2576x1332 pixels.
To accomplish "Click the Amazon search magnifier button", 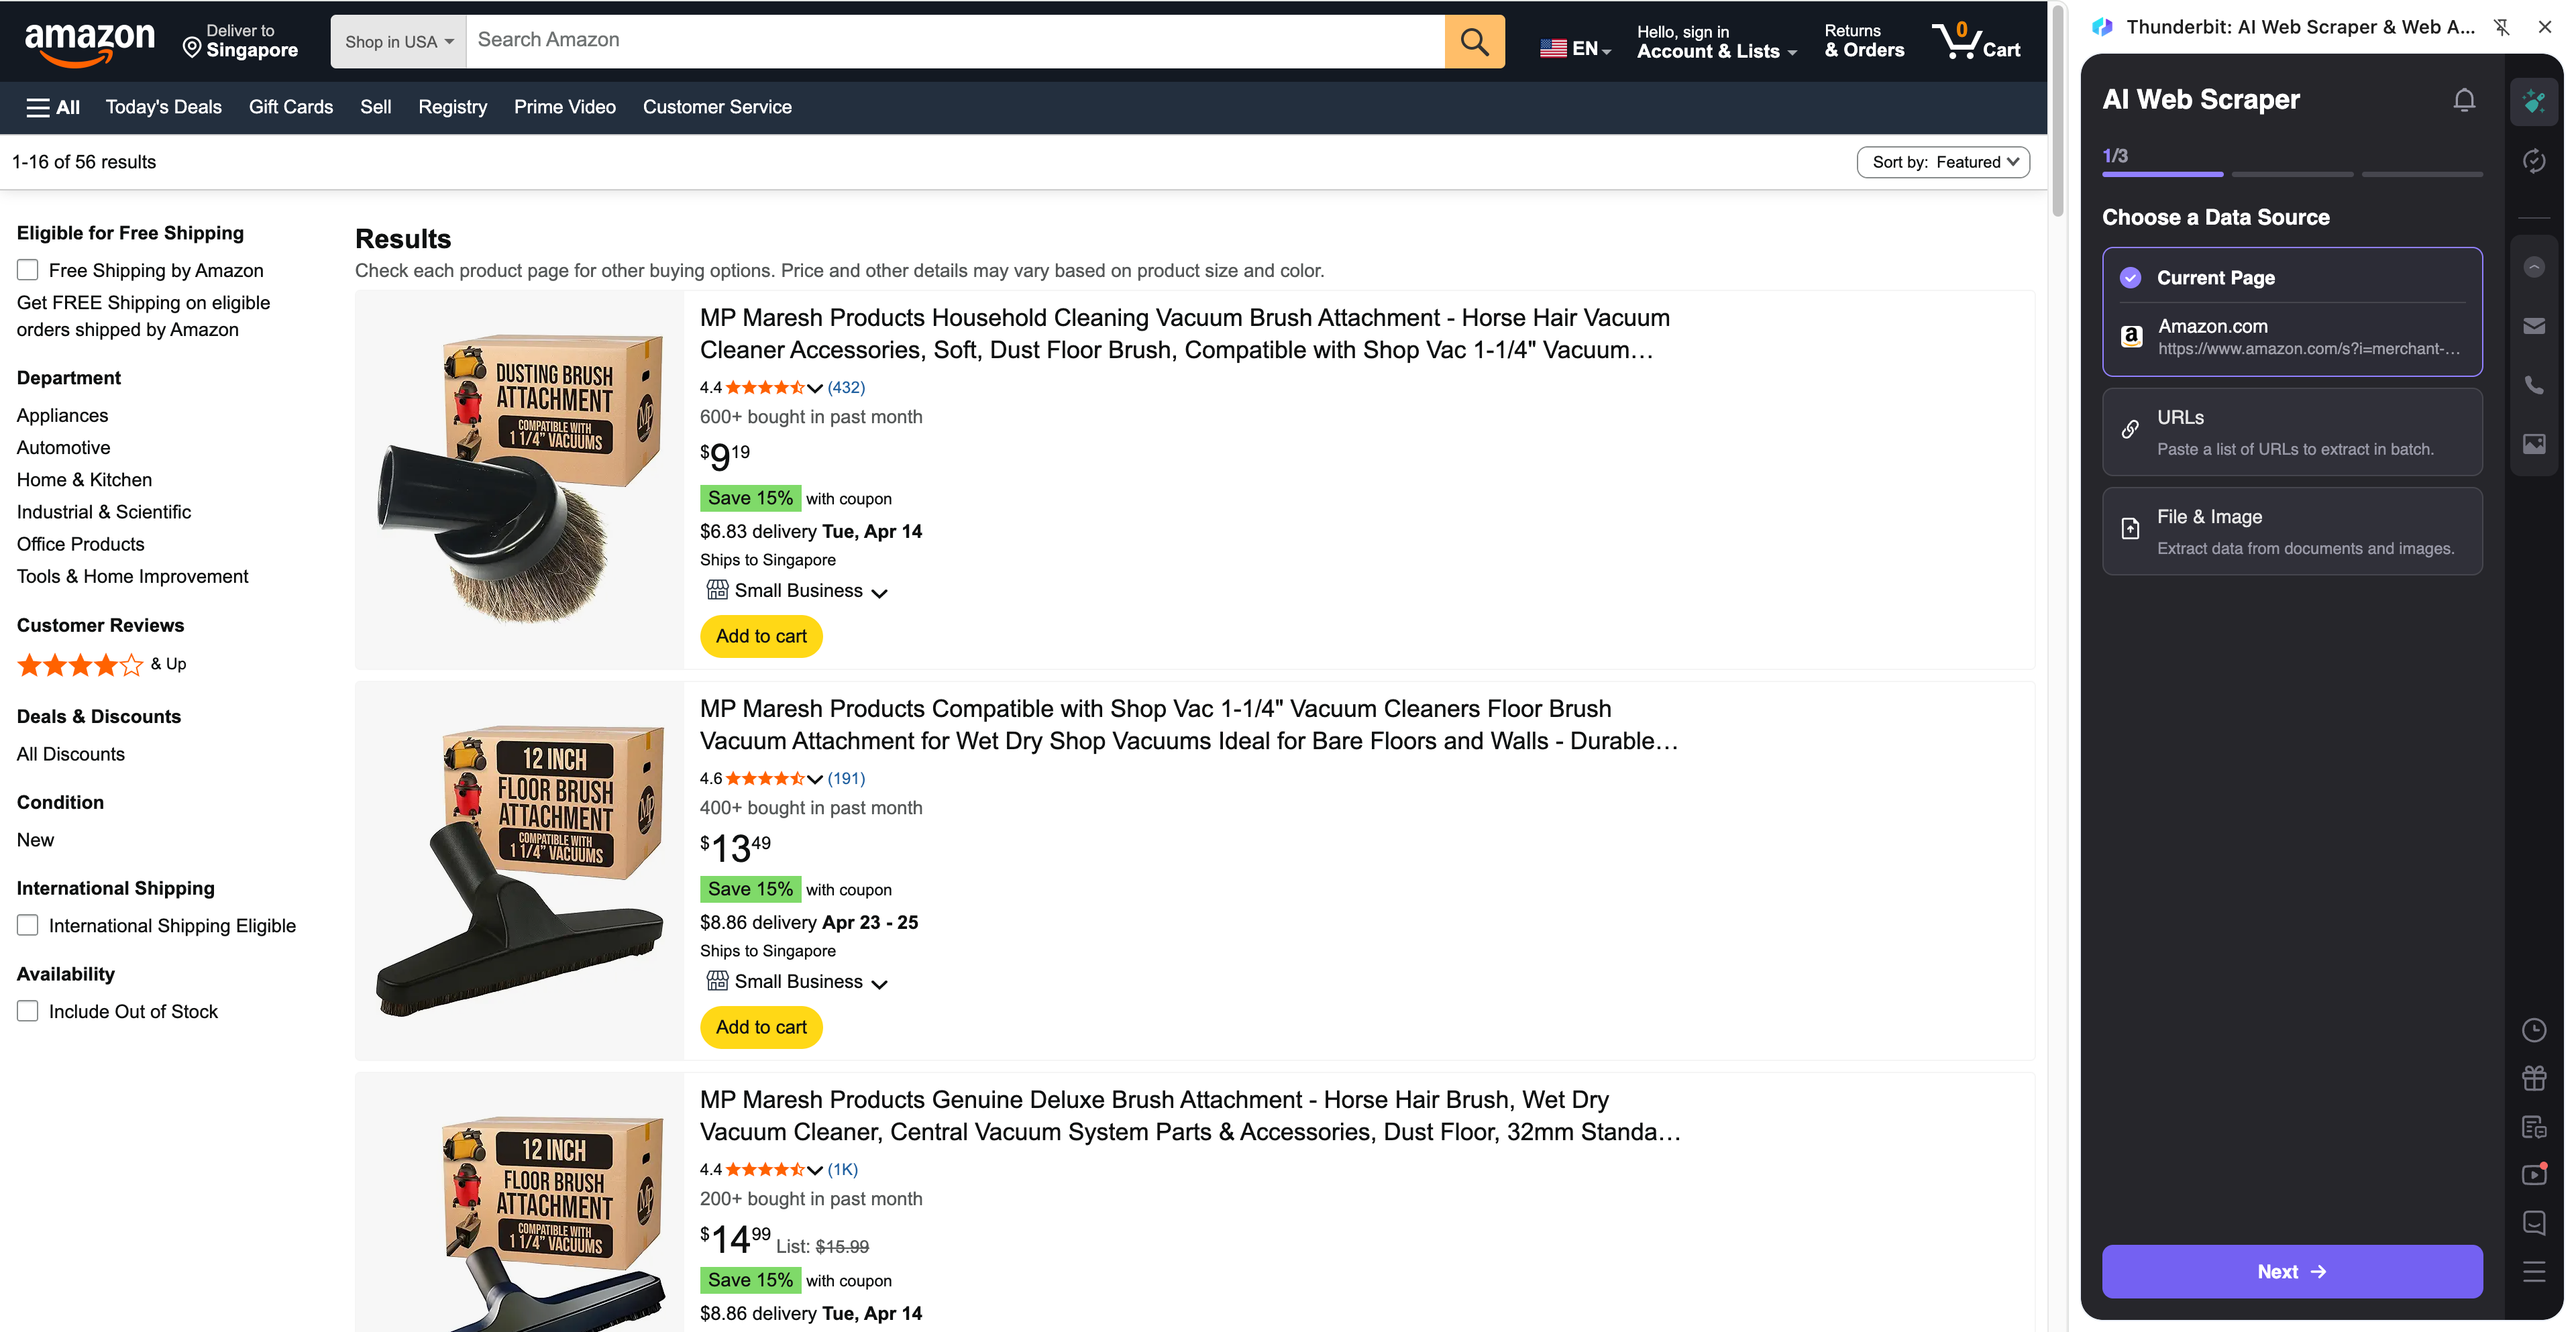I will pos(1474,41).
